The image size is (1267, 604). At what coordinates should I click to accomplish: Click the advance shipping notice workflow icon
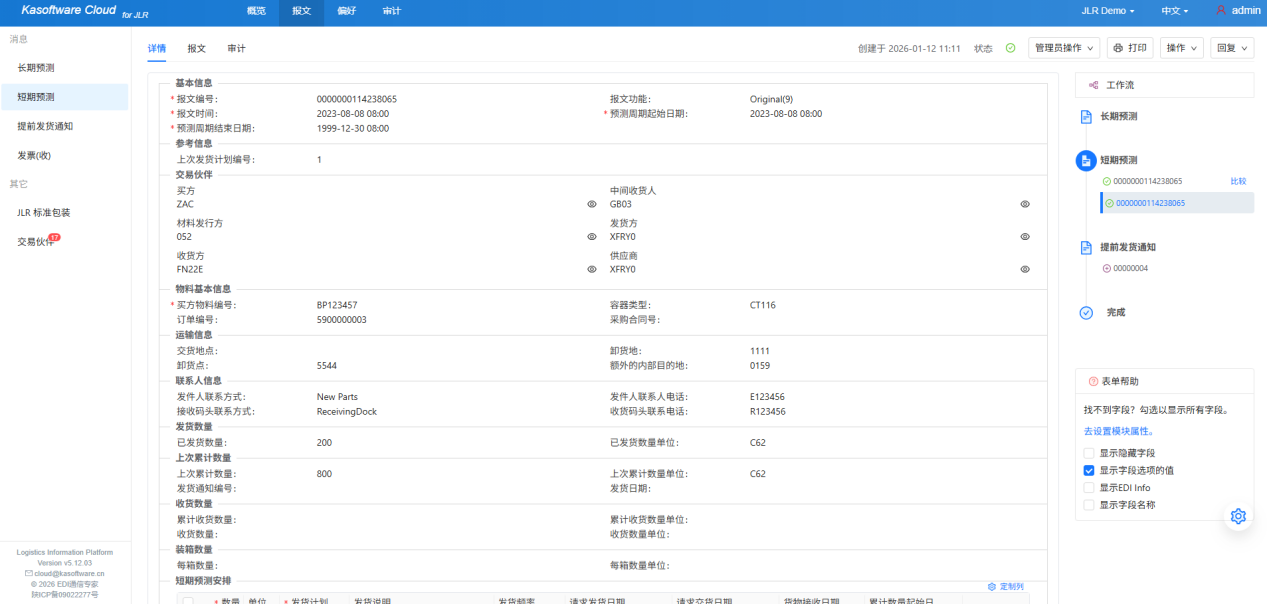pos(1086,247)
